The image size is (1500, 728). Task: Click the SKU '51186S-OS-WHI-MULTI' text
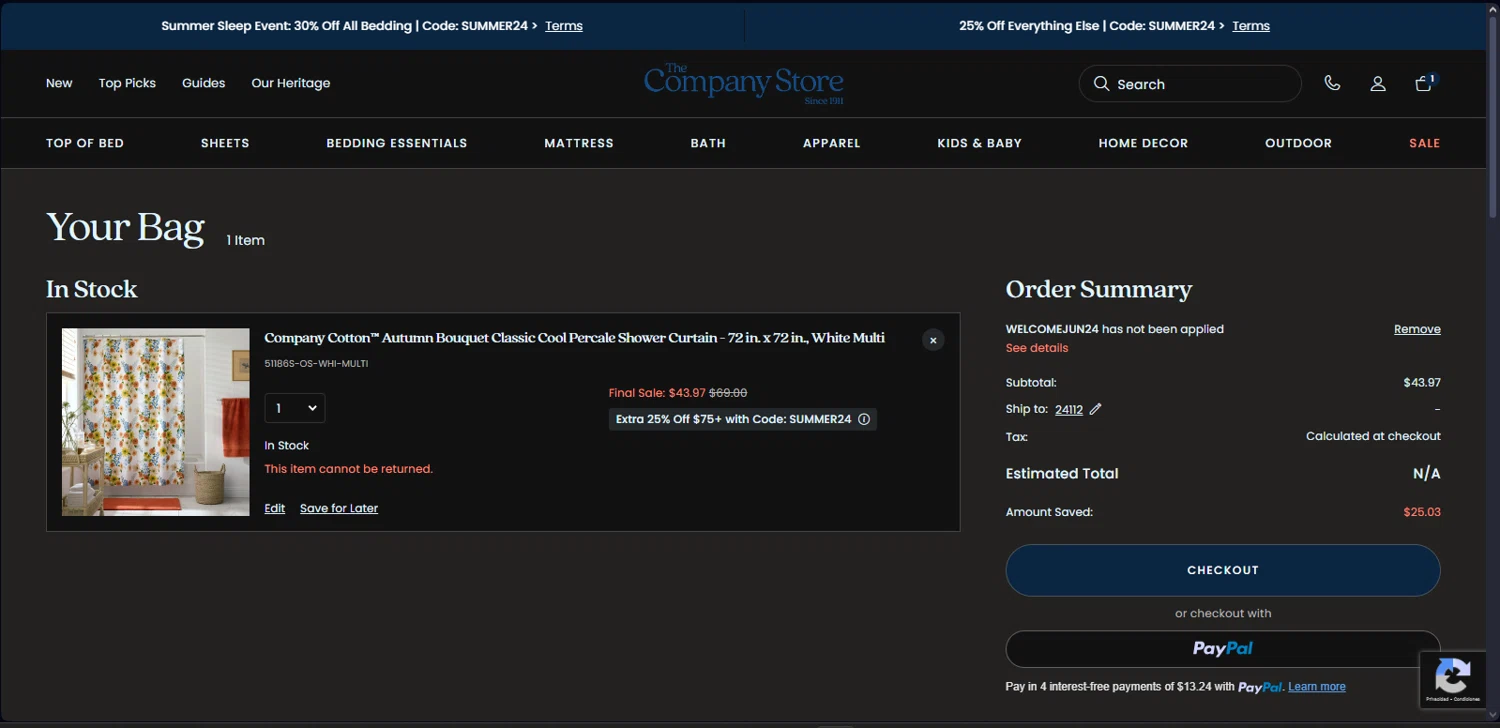click(x=316, y=364)
